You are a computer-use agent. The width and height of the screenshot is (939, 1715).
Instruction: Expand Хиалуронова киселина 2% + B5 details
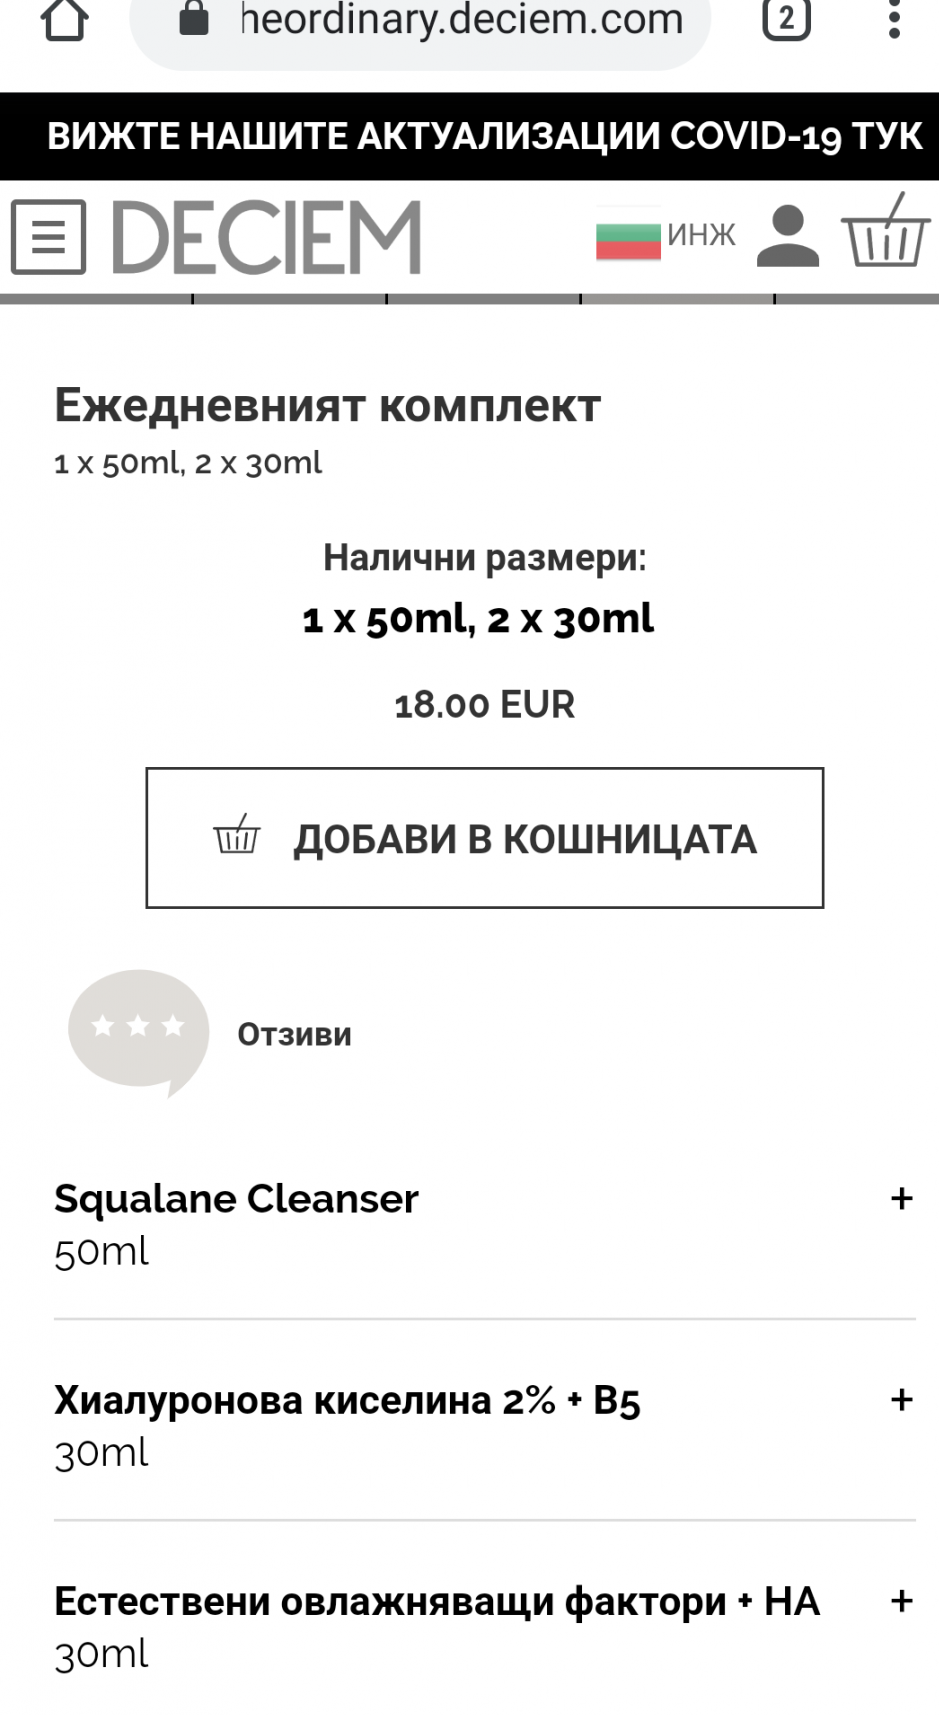(901, 1399)
